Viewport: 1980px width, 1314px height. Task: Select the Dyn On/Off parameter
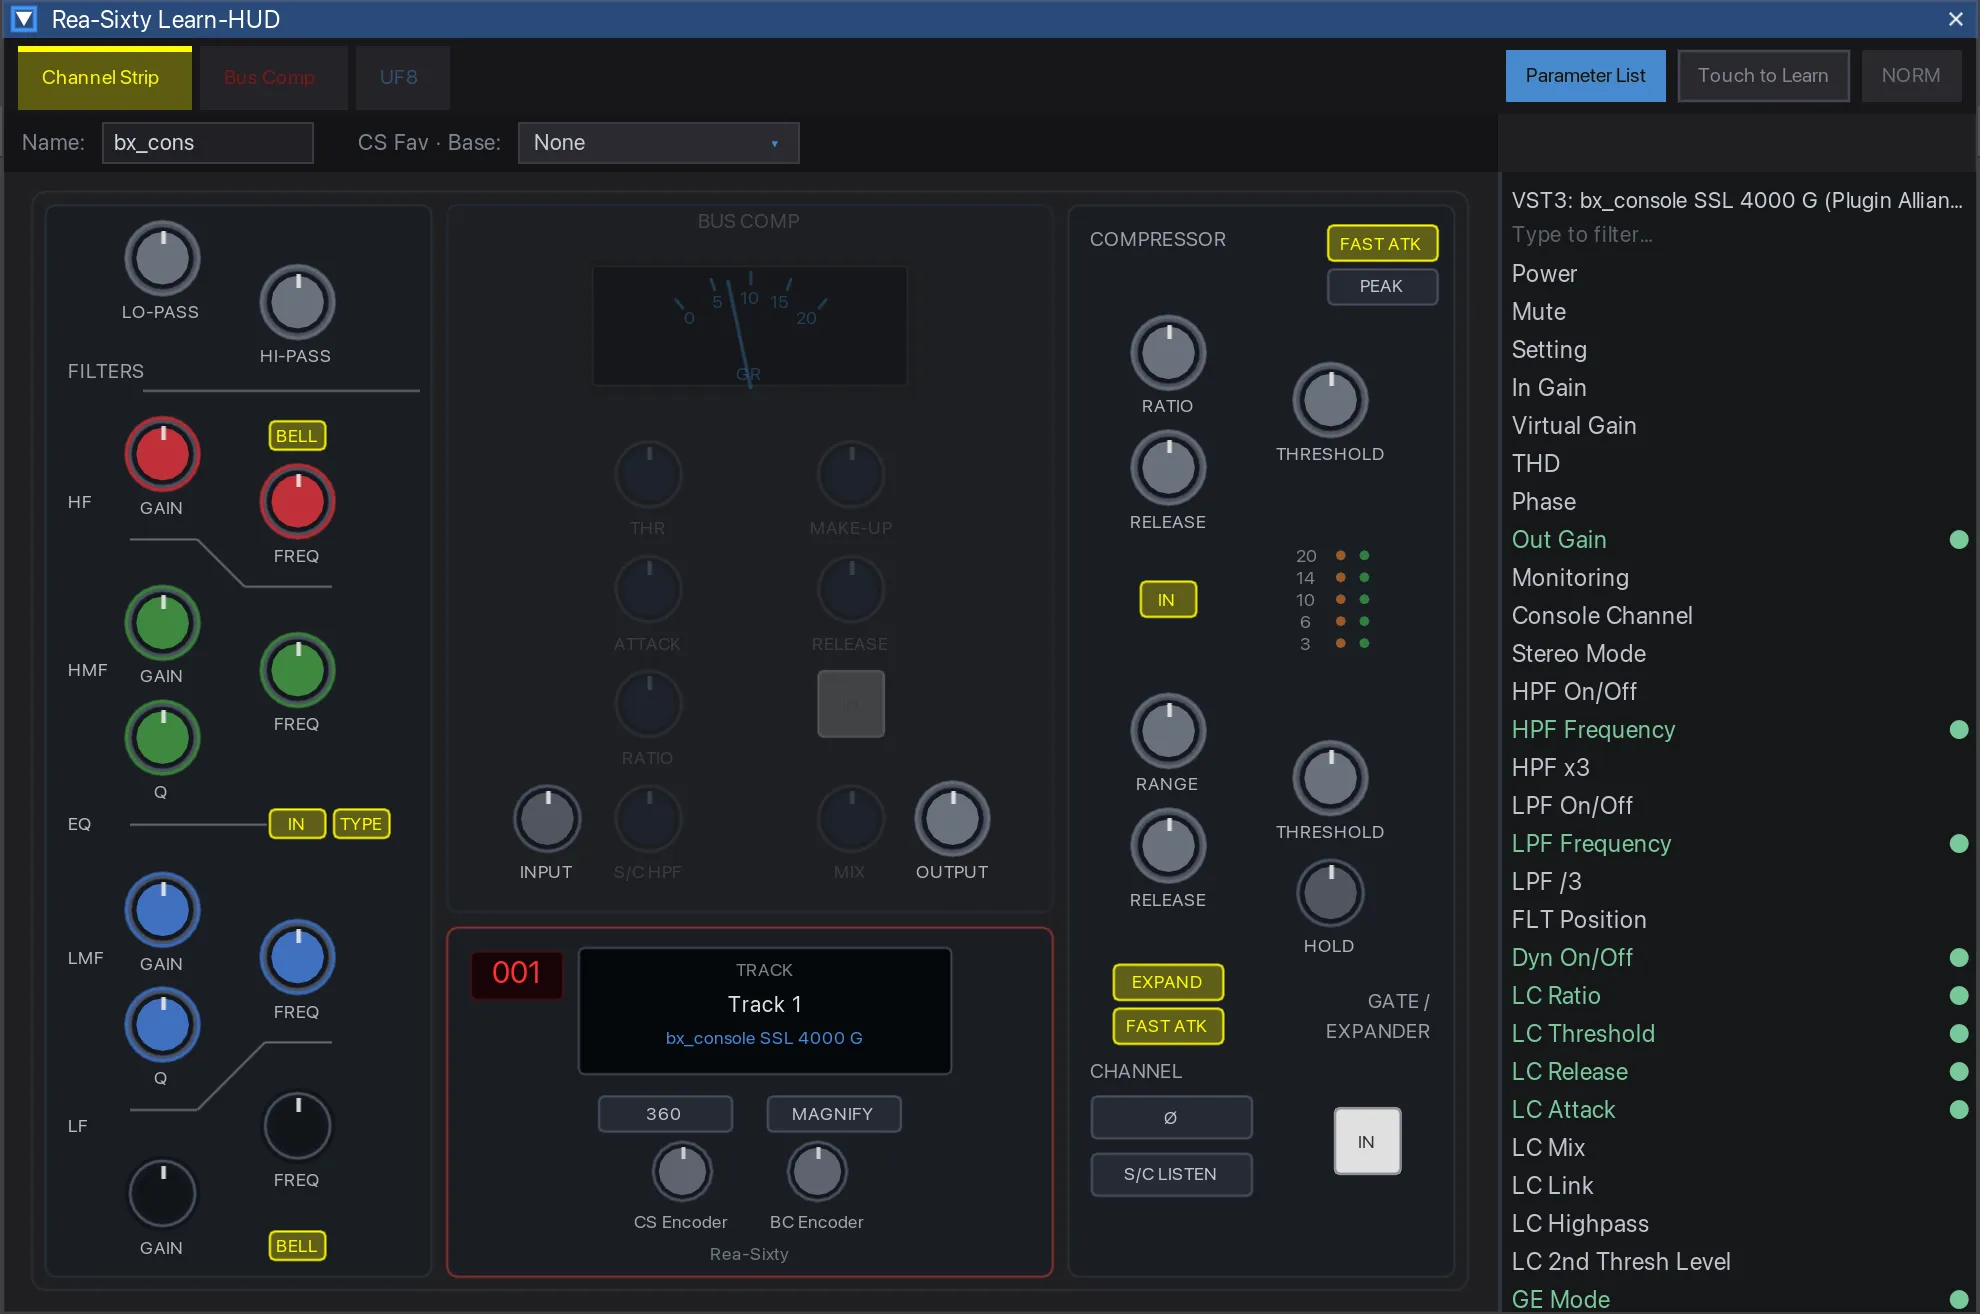1737,958
